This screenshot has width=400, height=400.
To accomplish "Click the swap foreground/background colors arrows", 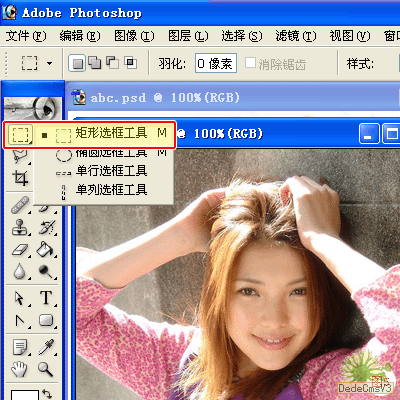I will [47, 393].
